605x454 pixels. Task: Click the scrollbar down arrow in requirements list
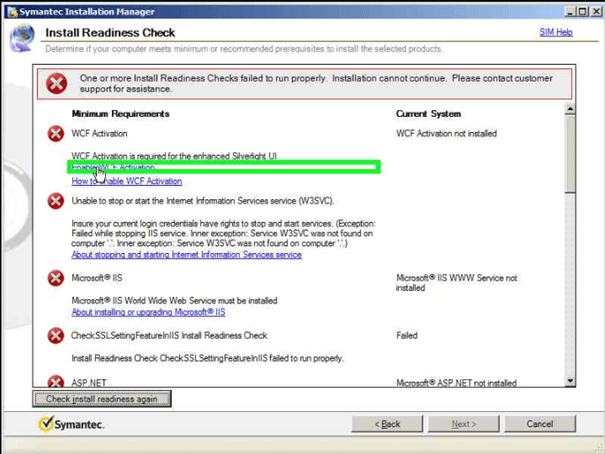[570, 380]
